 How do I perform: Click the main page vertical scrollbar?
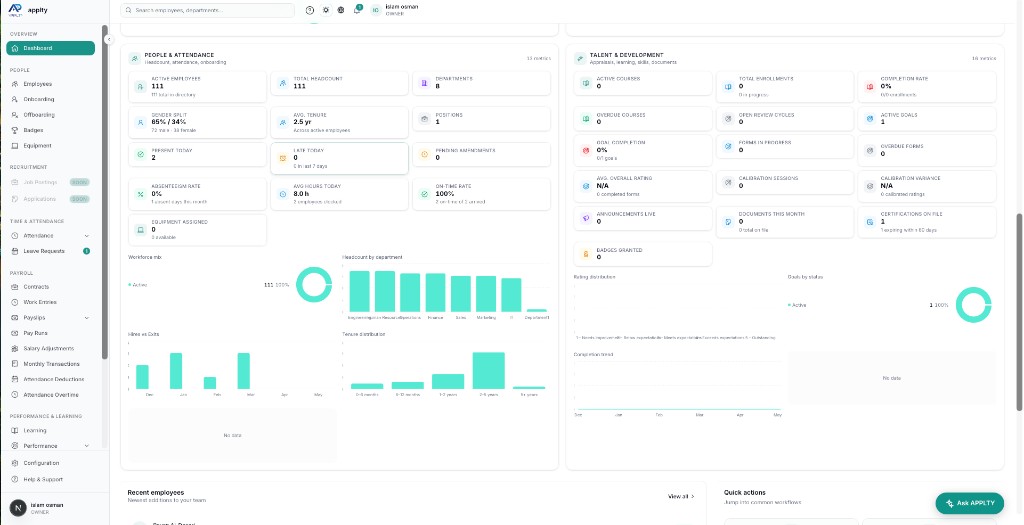click(x=1019, y=313)
